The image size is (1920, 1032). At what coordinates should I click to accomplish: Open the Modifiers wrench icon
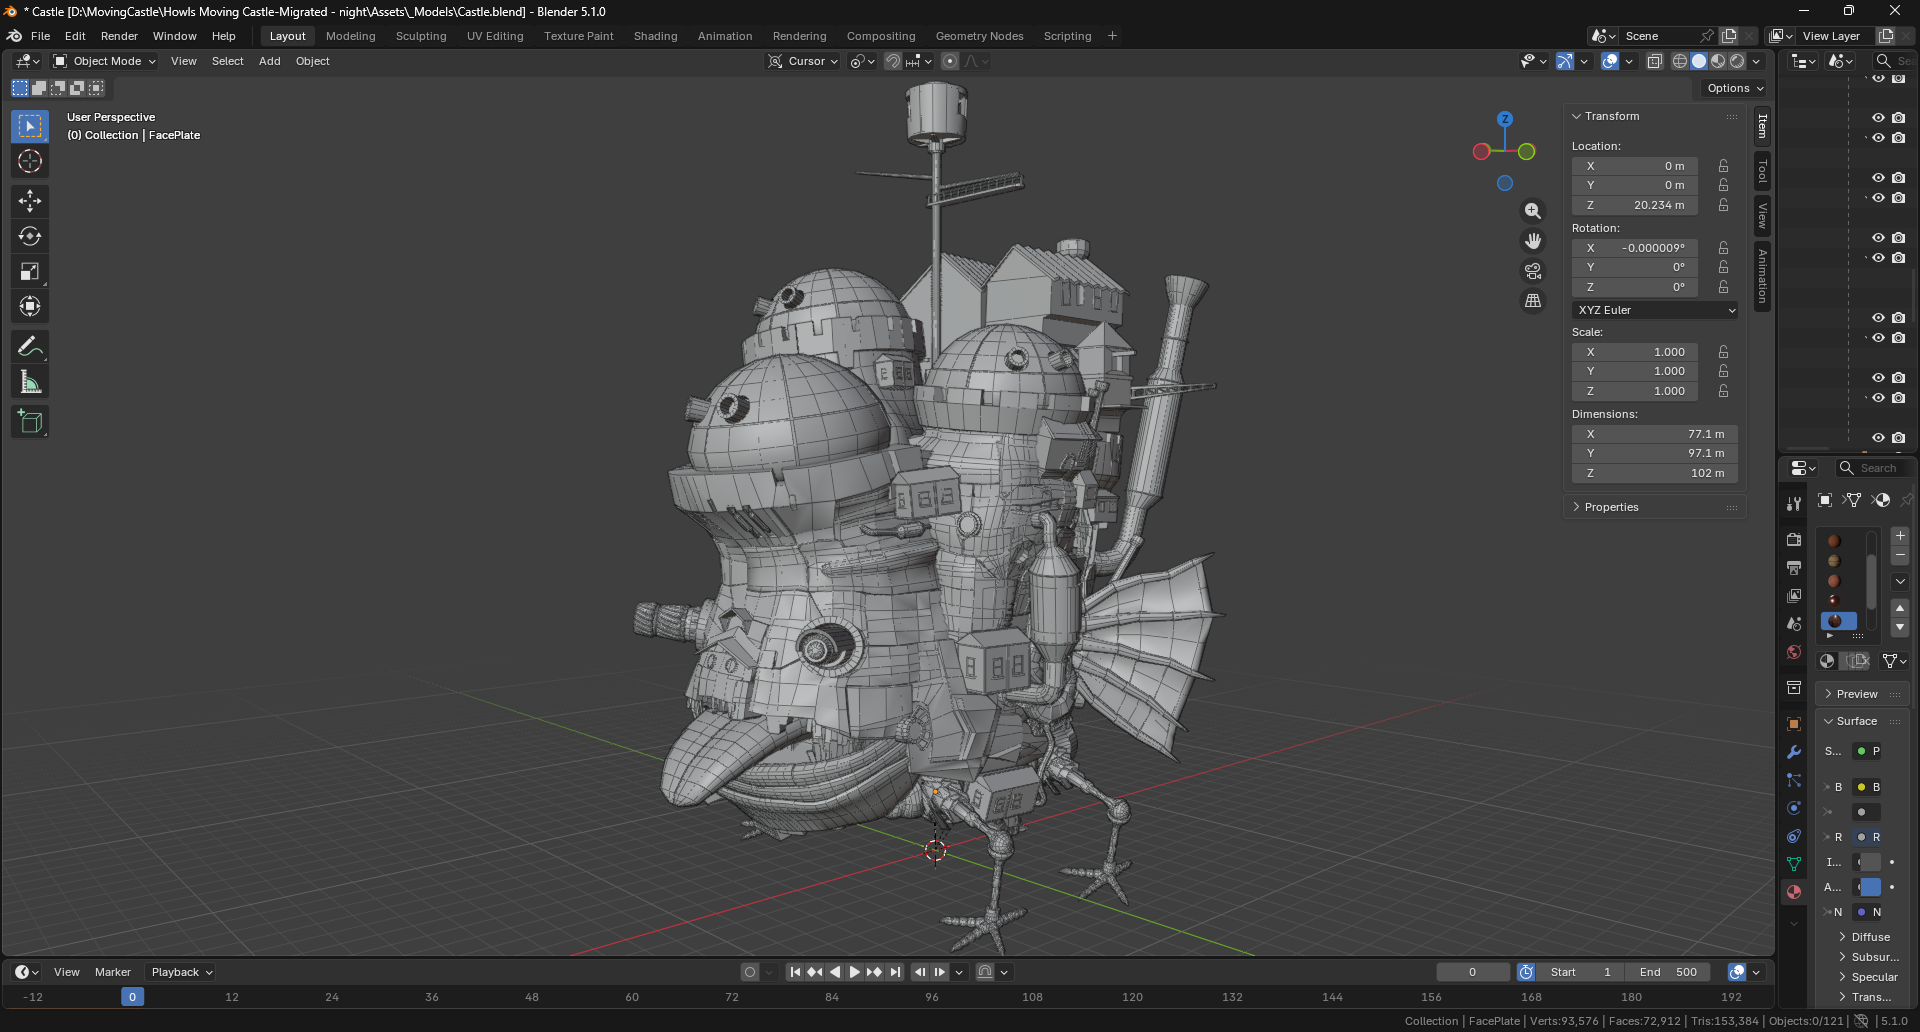pos(1794,752)
